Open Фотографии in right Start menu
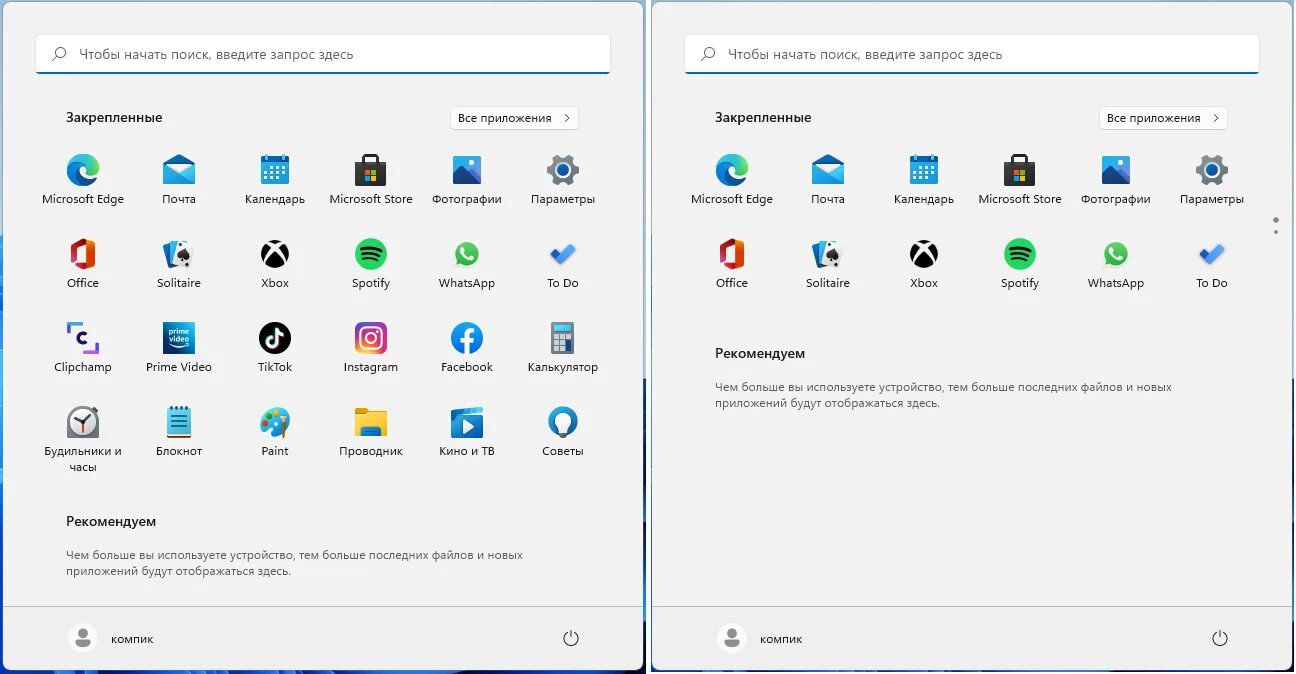This screenshot has height=674, width=1296. point(1116,180)
